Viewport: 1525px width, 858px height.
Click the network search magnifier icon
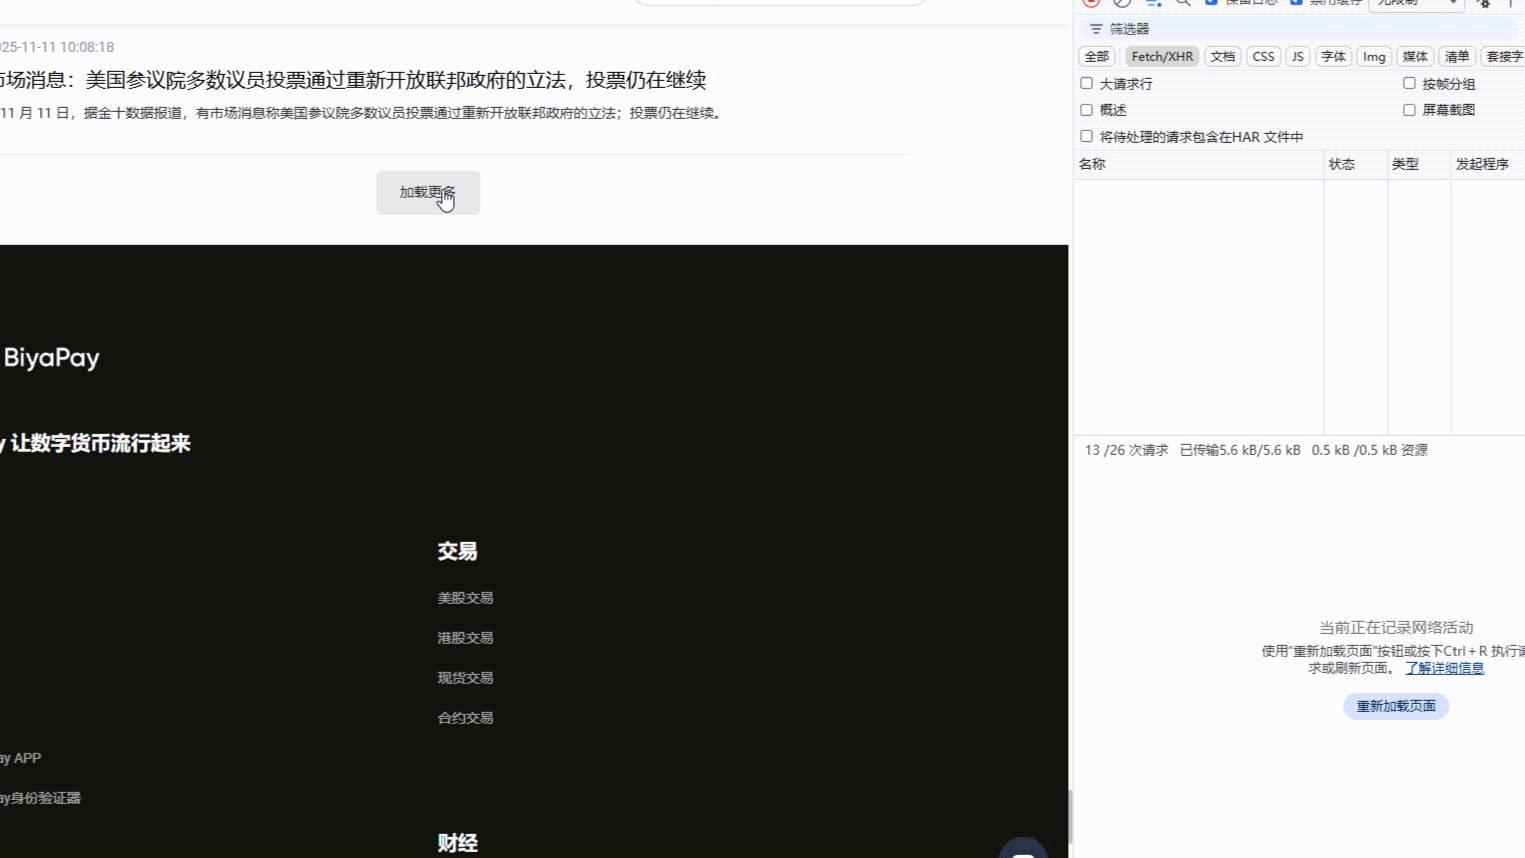[x=1183, y=3]
